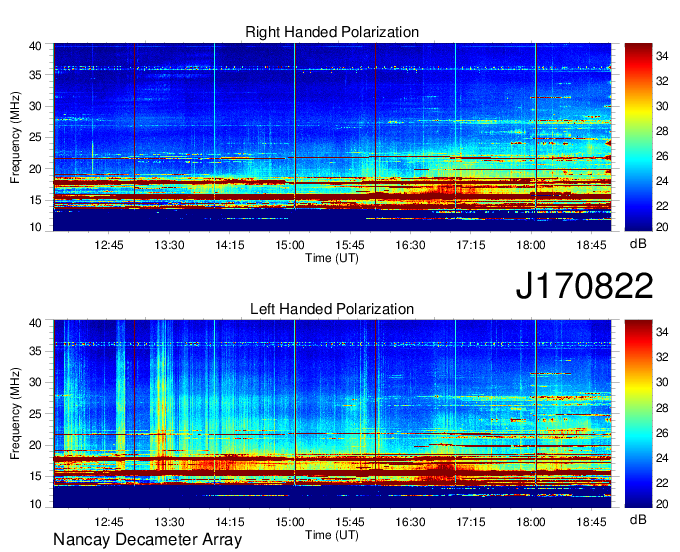Image resolution: width=680 pixels, height=552 pixels.
Task: Click the 'dB' label under the upper color bar
Action: (638, 244)
